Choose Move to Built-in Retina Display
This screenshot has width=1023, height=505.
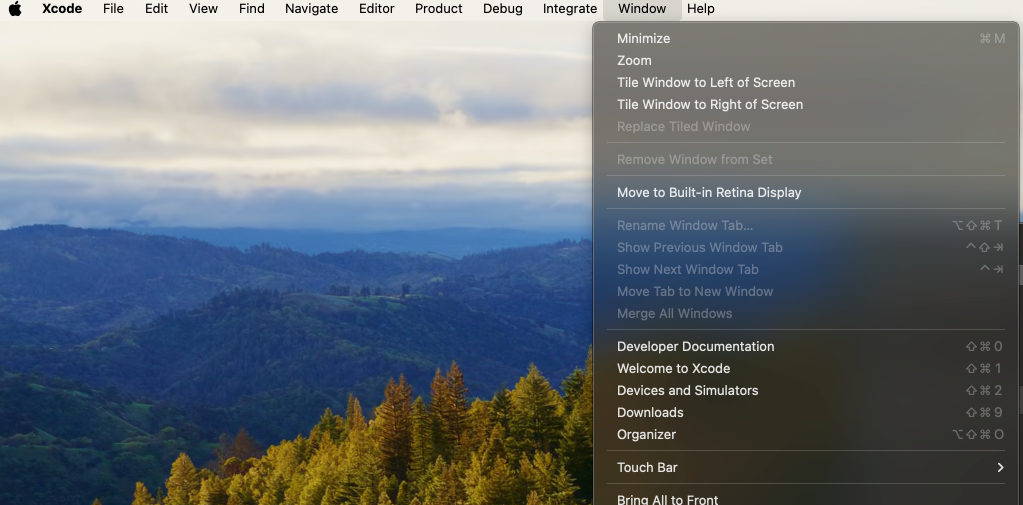point(708,193)
